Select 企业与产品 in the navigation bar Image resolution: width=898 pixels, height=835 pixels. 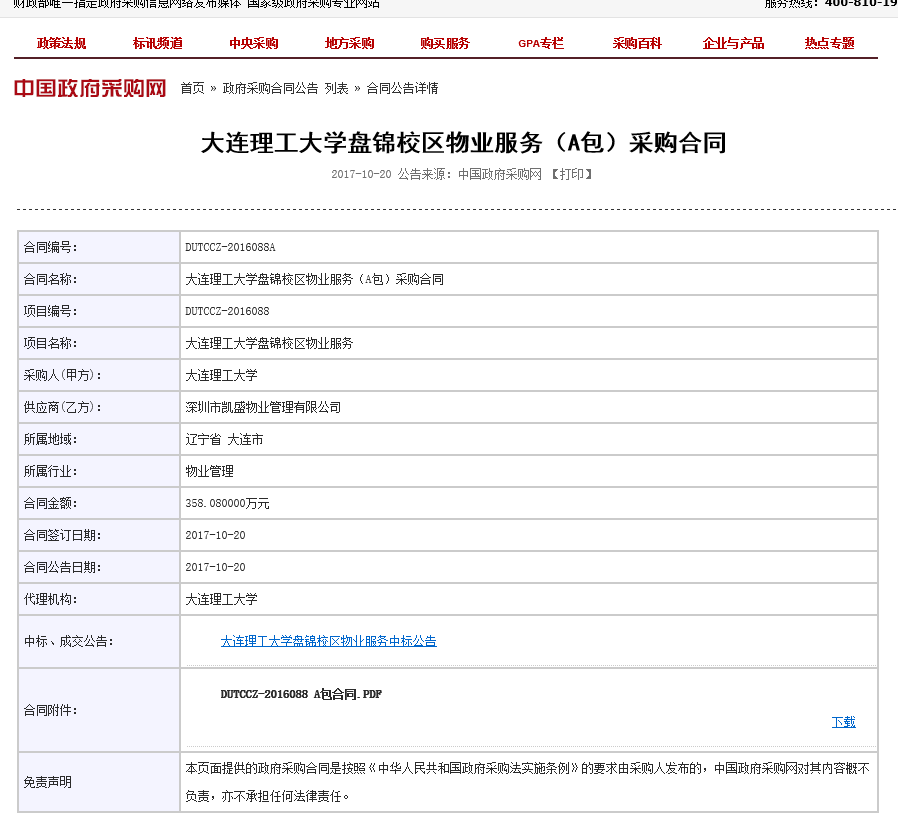pos(733,43)
